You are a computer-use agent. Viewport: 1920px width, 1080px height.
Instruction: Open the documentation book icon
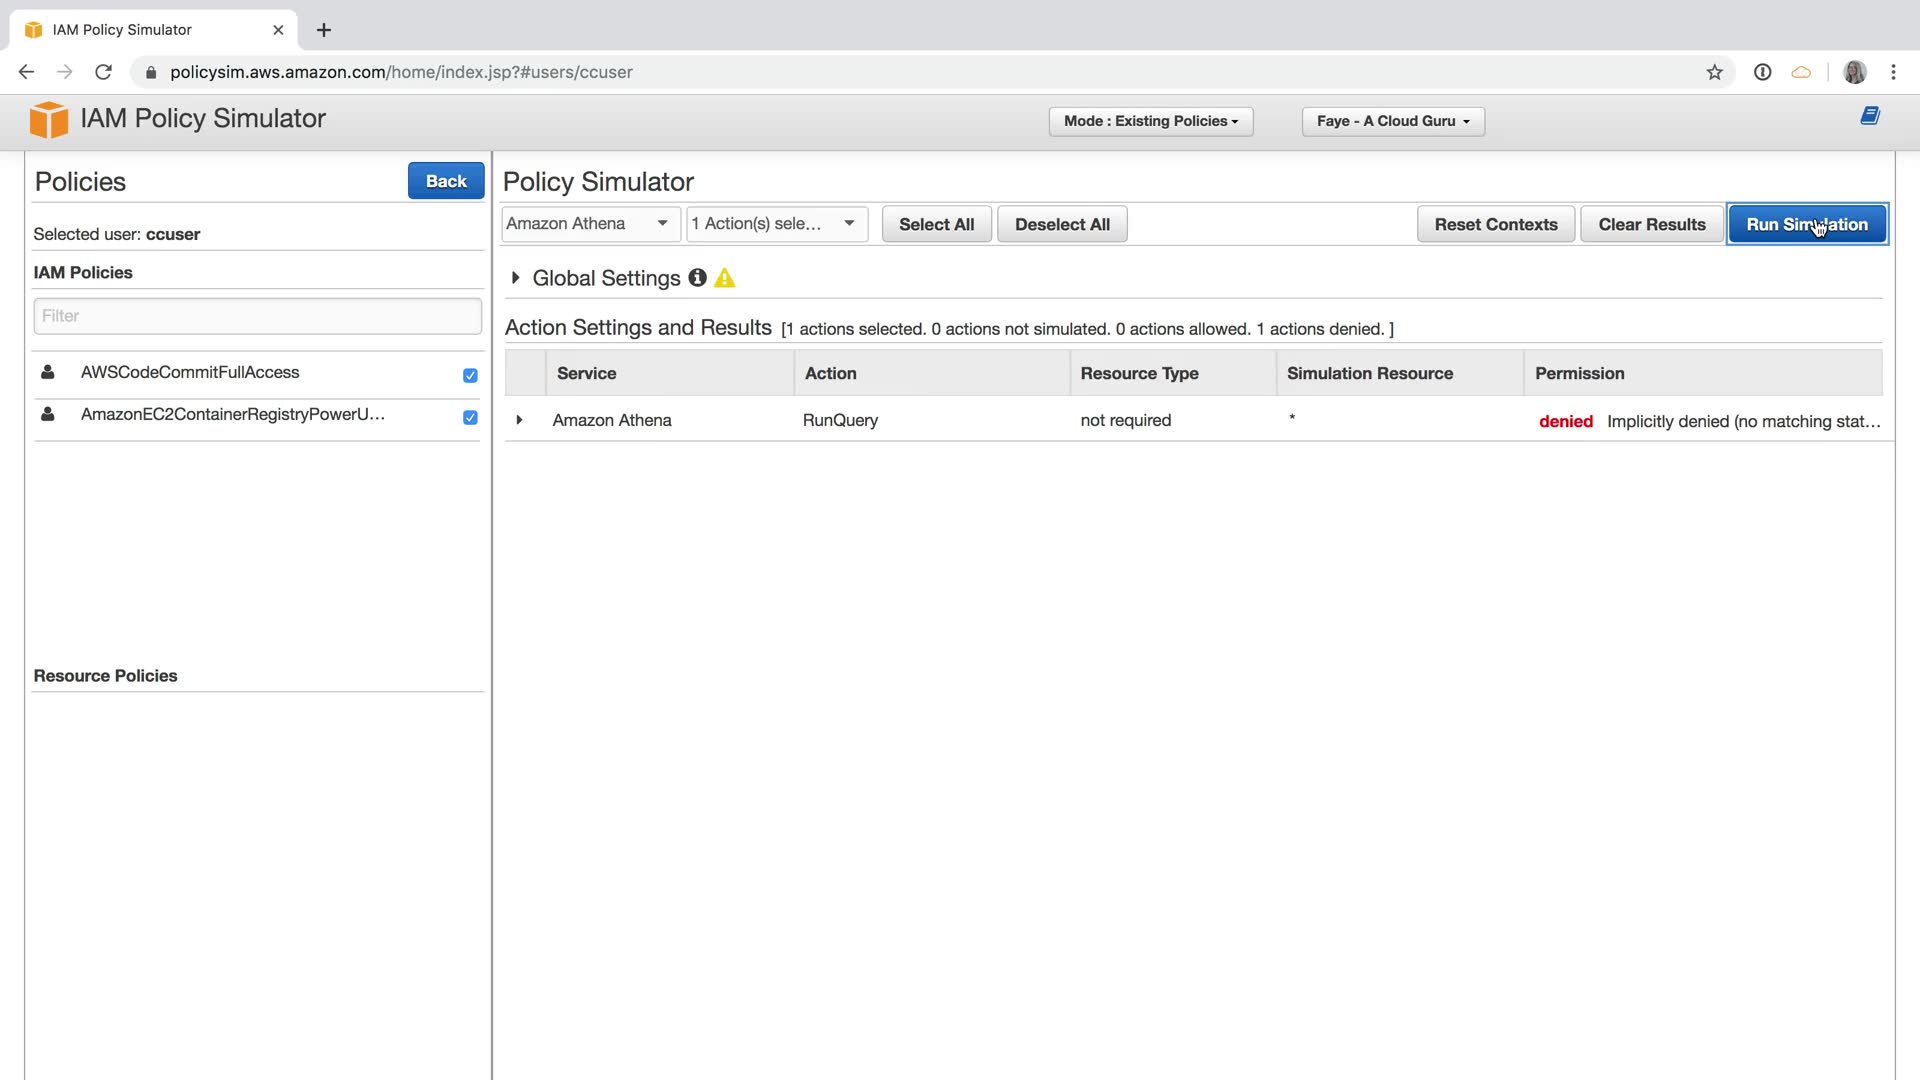click(x=1869, y=116)
